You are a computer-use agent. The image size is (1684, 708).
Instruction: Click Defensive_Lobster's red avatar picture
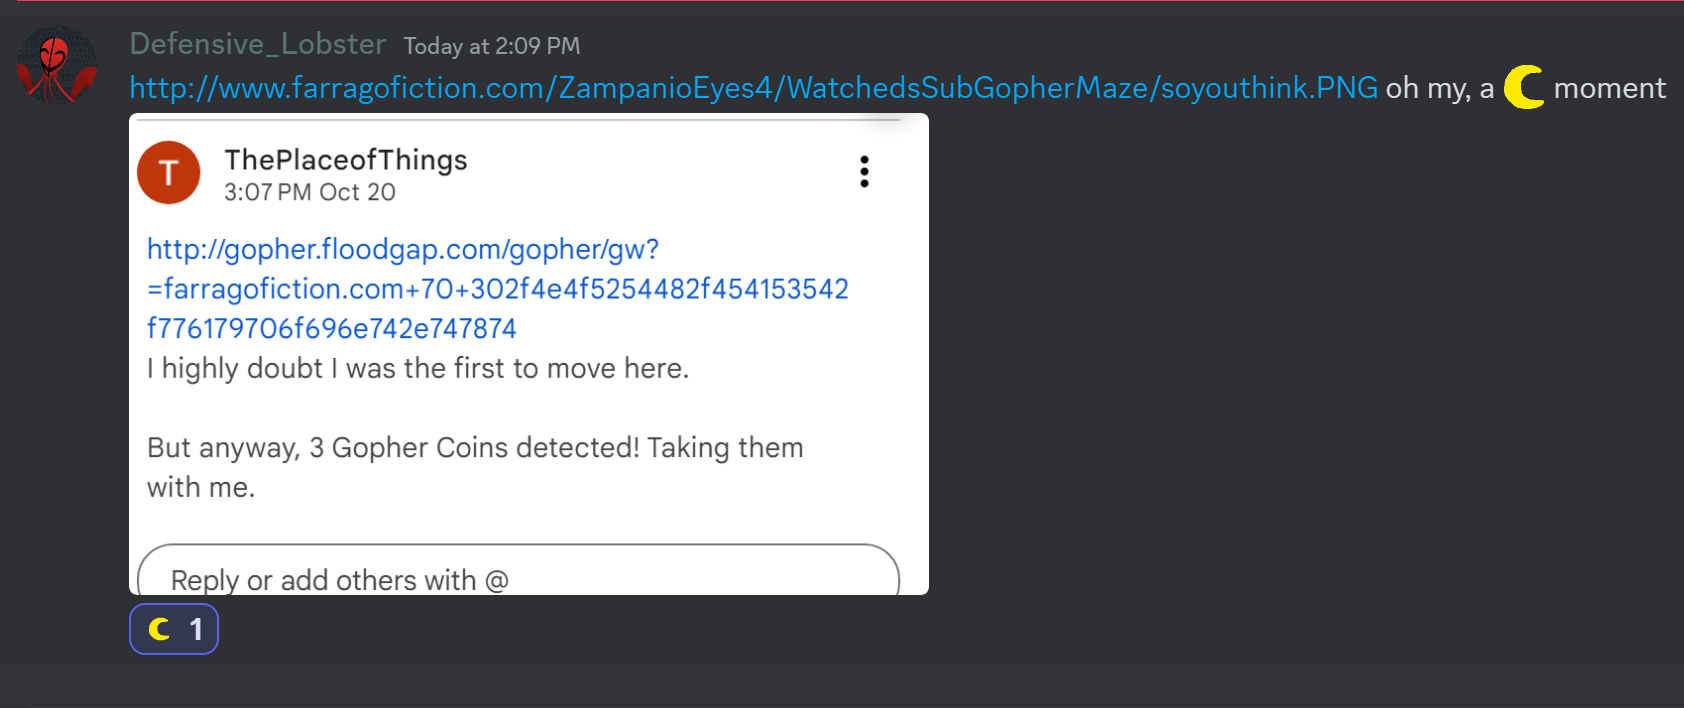(x=57, y=66)
